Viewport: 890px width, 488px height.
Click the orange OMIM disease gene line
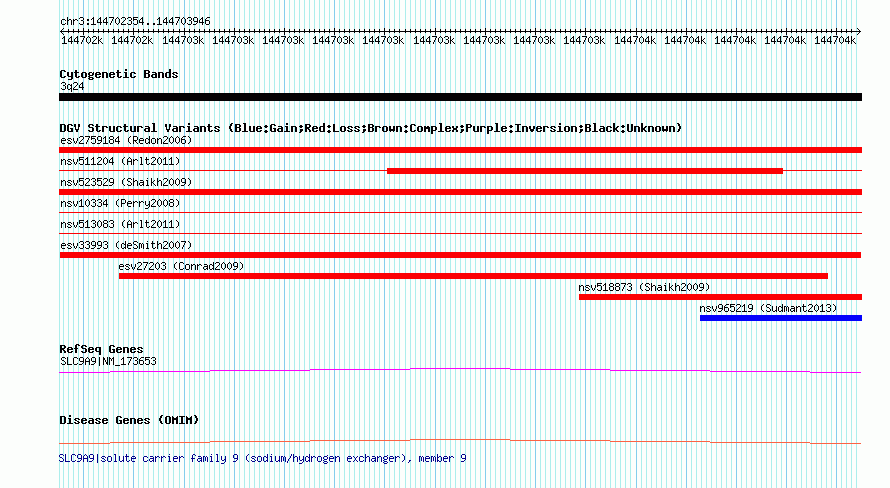pos(460,441)
